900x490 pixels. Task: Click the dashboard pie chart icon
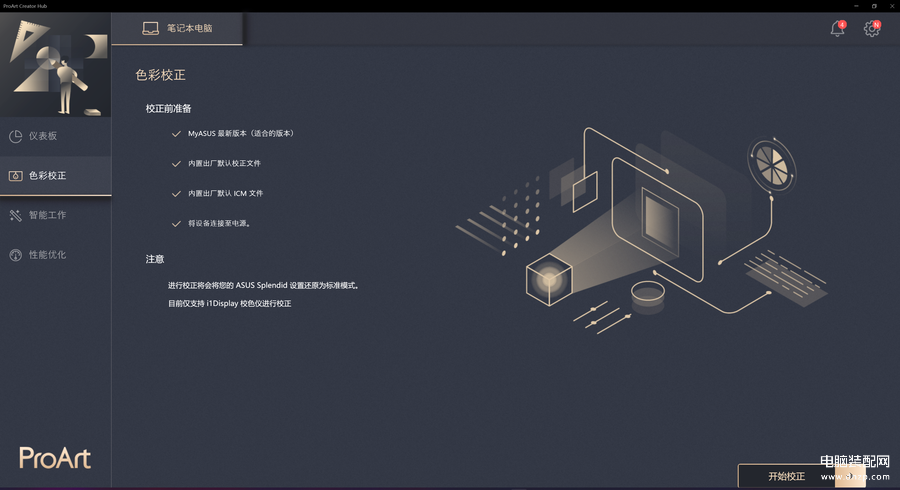pos(15,136)
